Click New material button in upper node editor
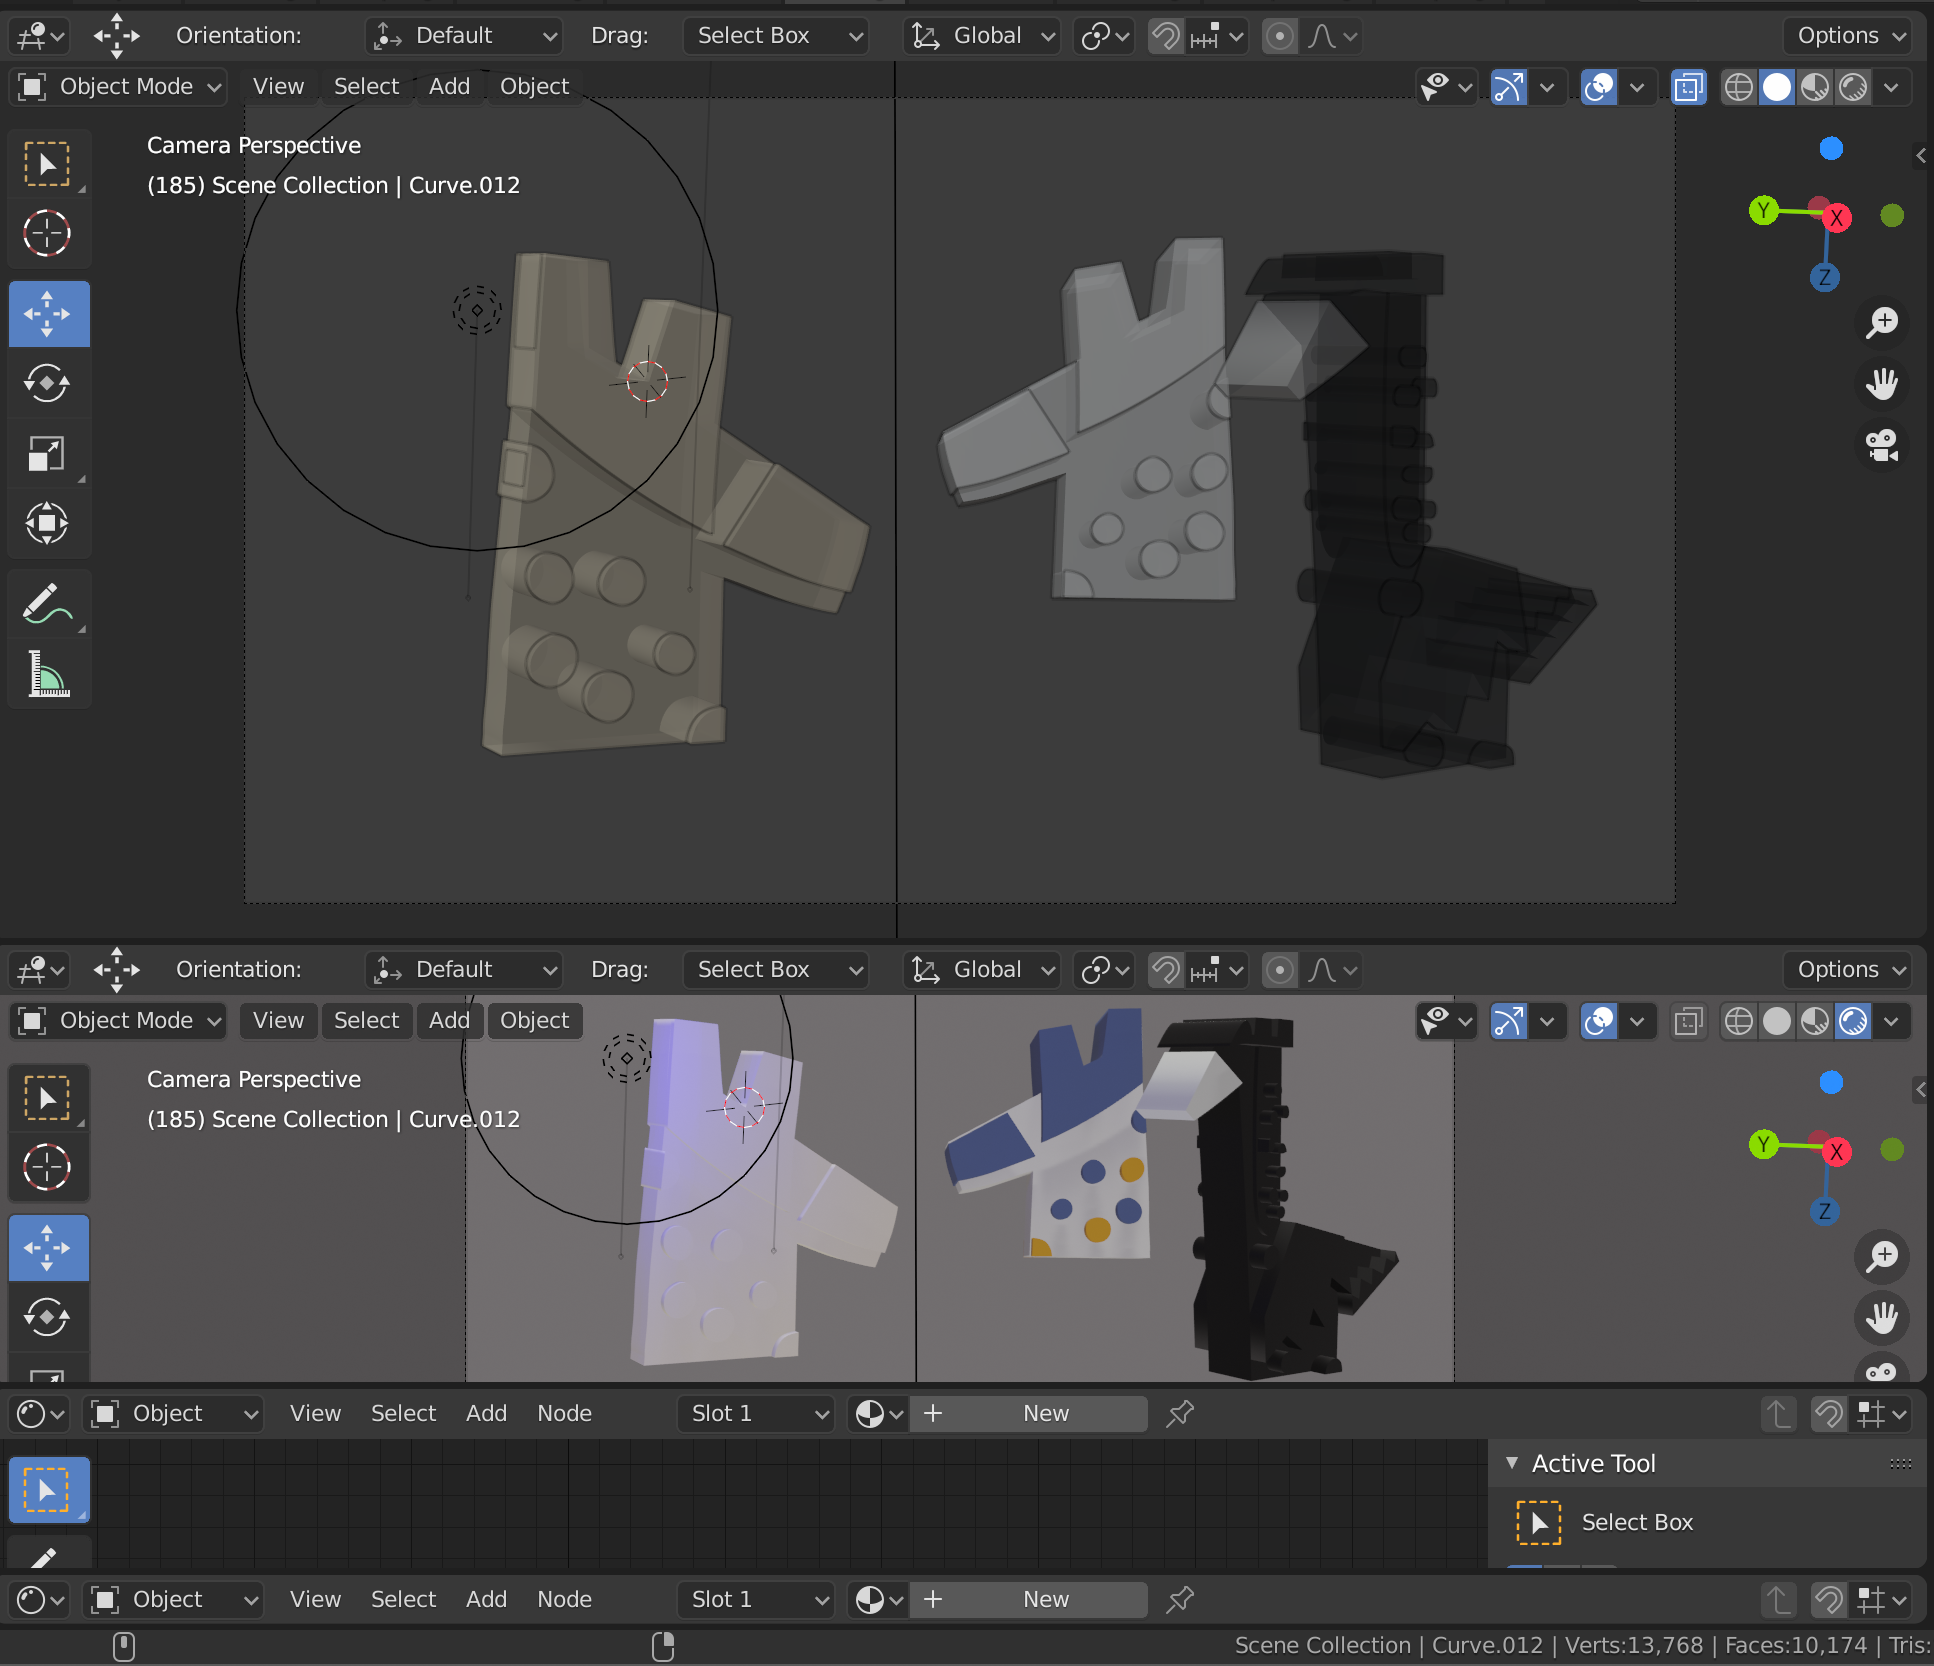The image size is (1934, 1666). click(1045, 1413)
